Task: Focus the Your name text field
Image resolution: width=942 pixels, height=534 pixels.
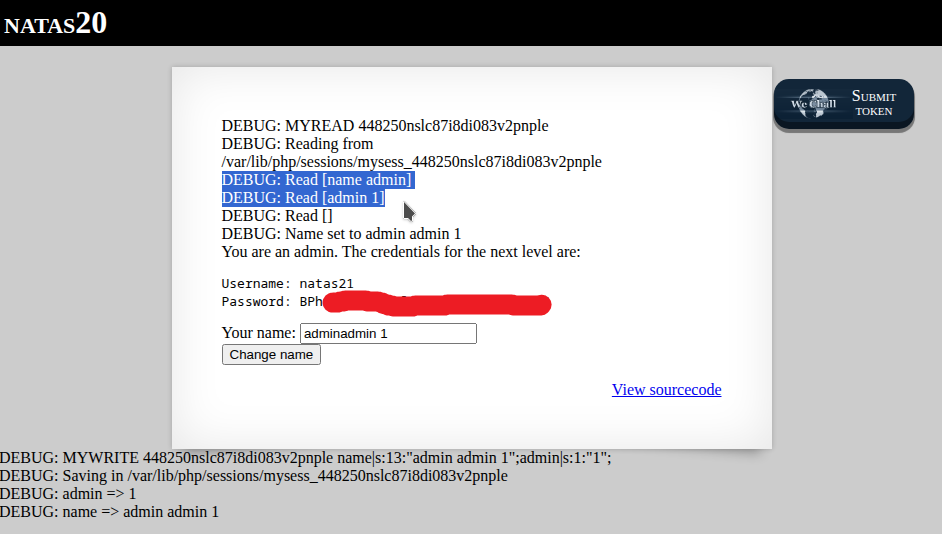Action: [x=388, y=334]
